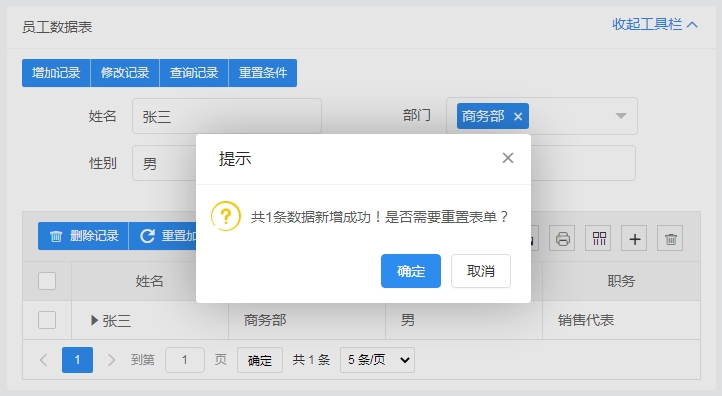Click the 职务 column header
Viewport: 722px width, 396px height.
pyautogui.click(x=621, y=281)
